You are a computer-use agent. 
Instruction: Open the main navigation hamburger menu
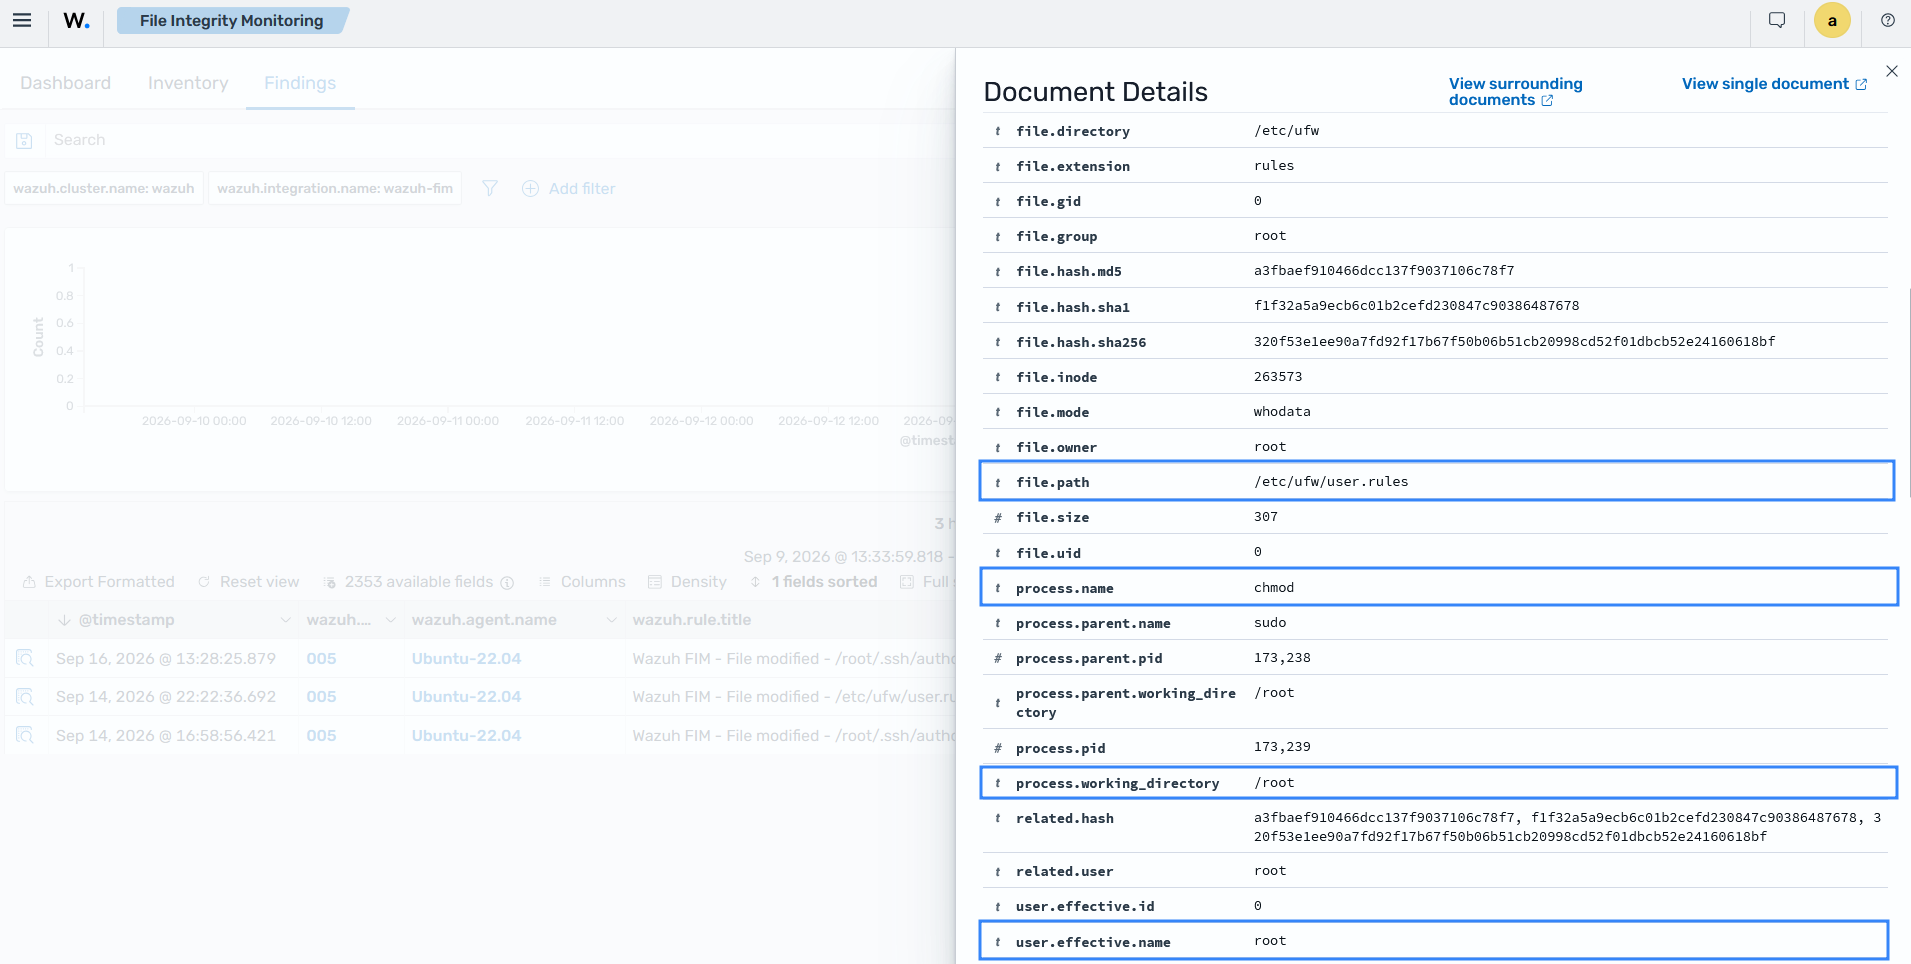tap(22, 20)
